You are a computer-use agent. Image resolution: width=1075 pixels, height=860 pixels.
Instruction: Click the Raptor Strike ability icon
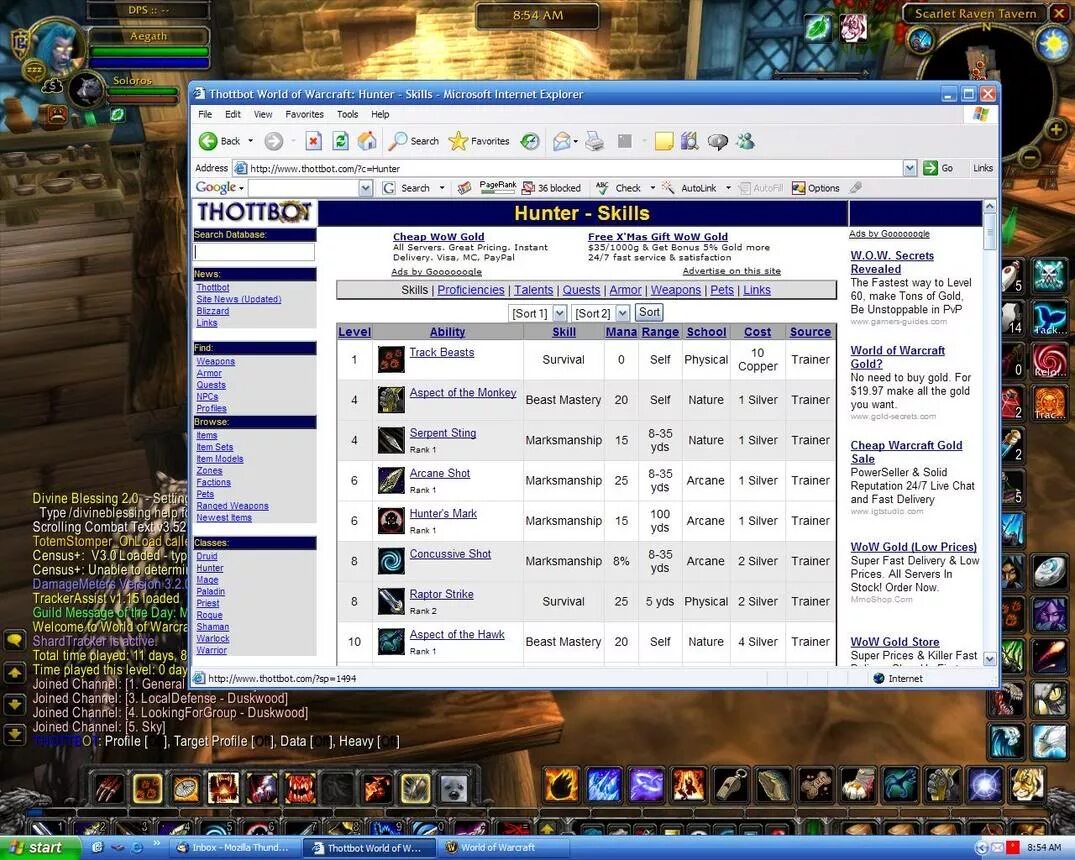[391, 601]
